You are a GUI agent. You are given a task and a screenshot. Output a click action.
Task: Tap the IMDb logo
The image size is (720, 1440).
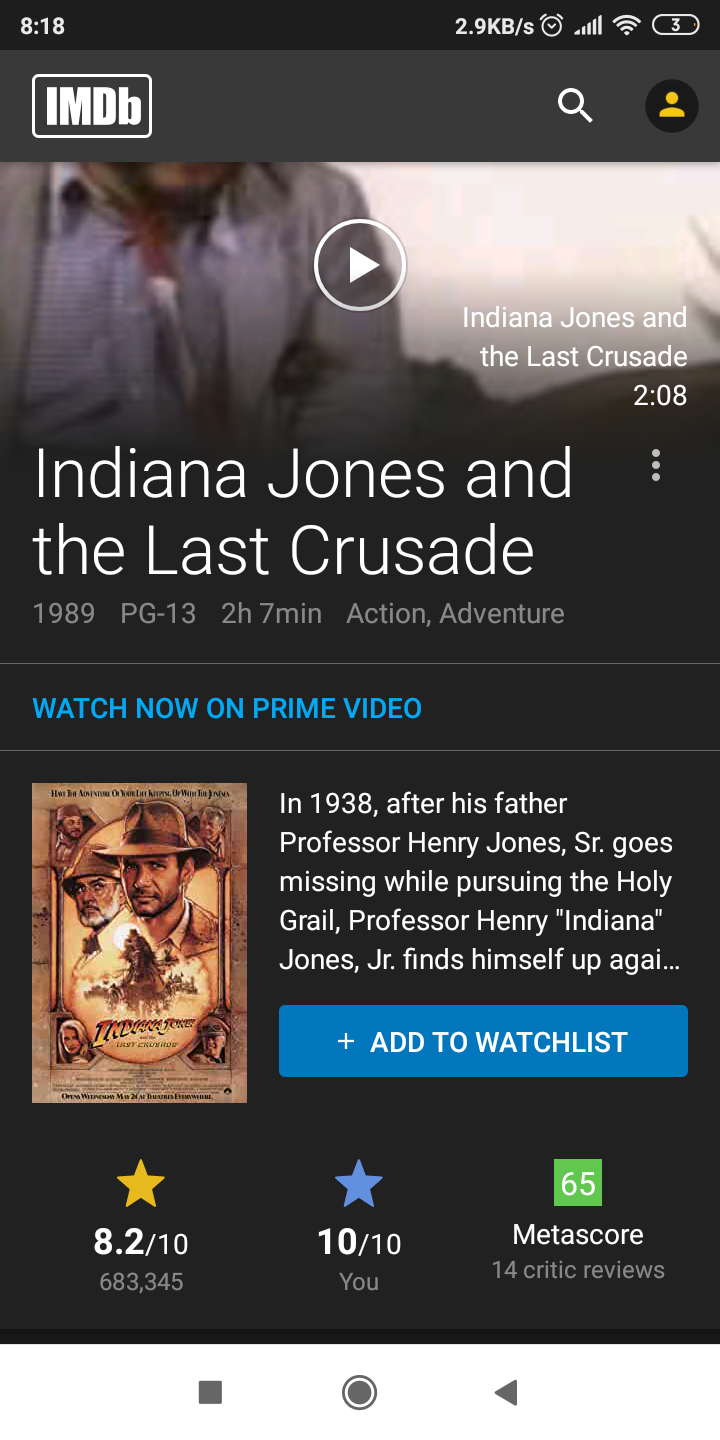(92, 105)
